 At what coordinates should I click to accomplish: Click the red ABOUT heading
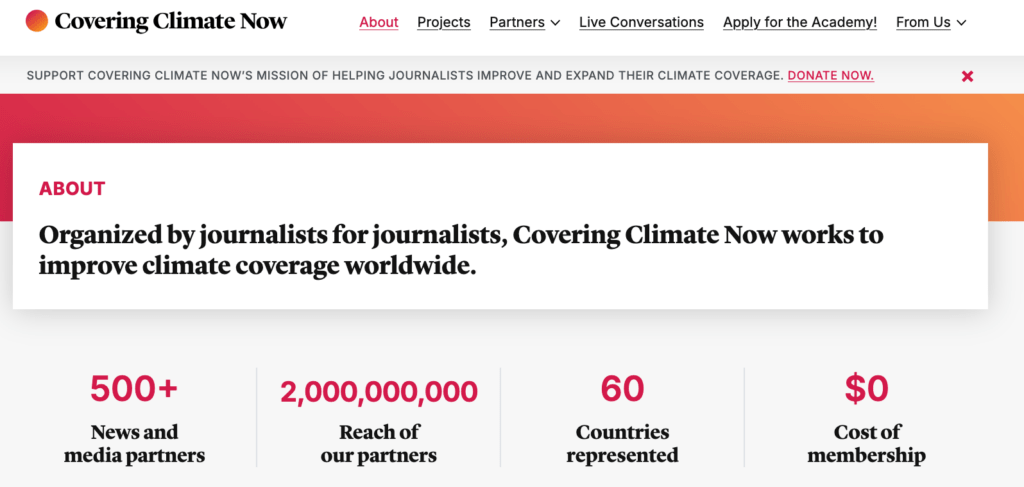[72, 189]
